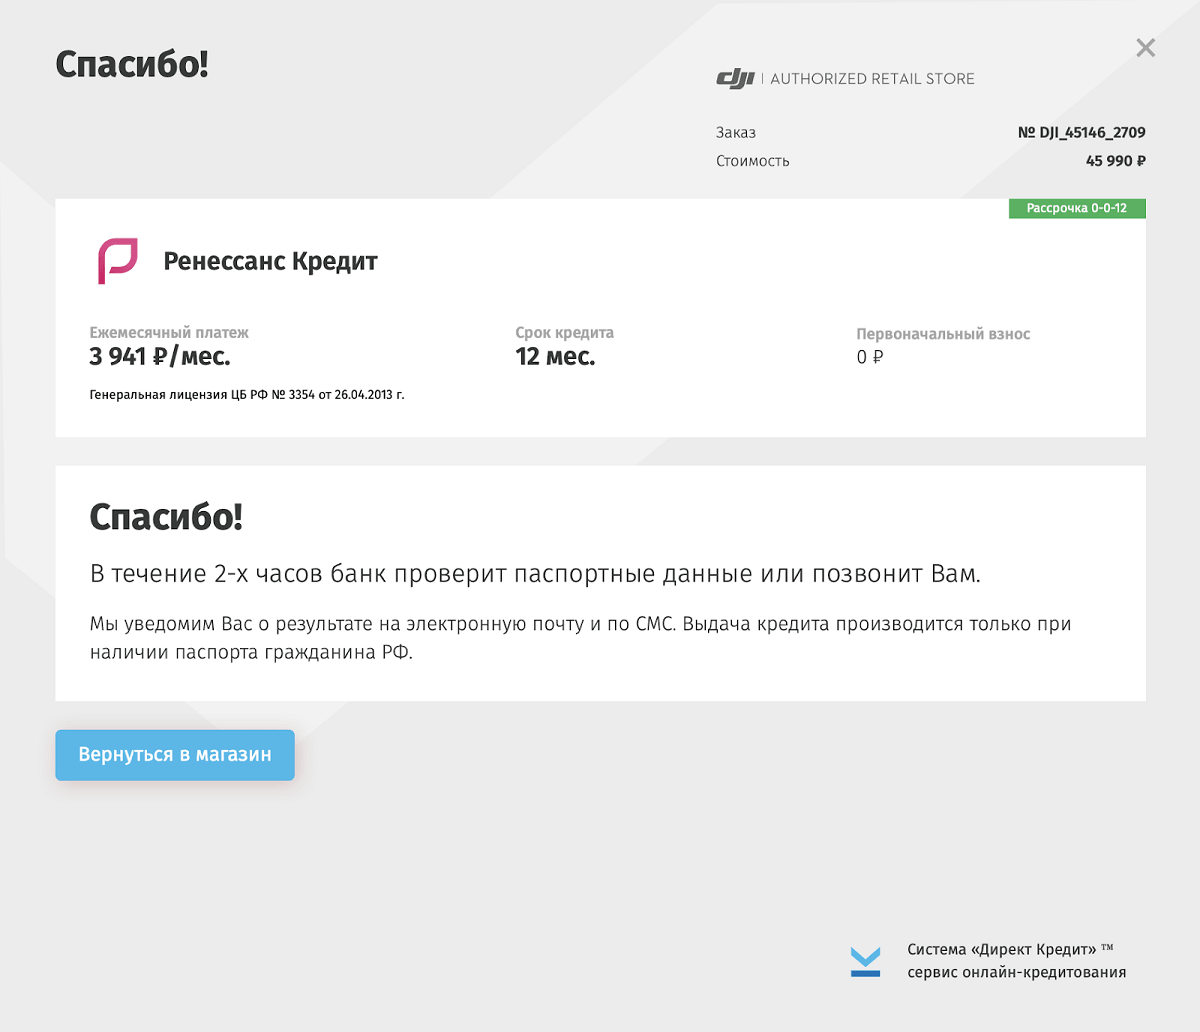Click the large Спасибо! page heading
Viewport: 1200px width, 1032px height.
point(132,64)
